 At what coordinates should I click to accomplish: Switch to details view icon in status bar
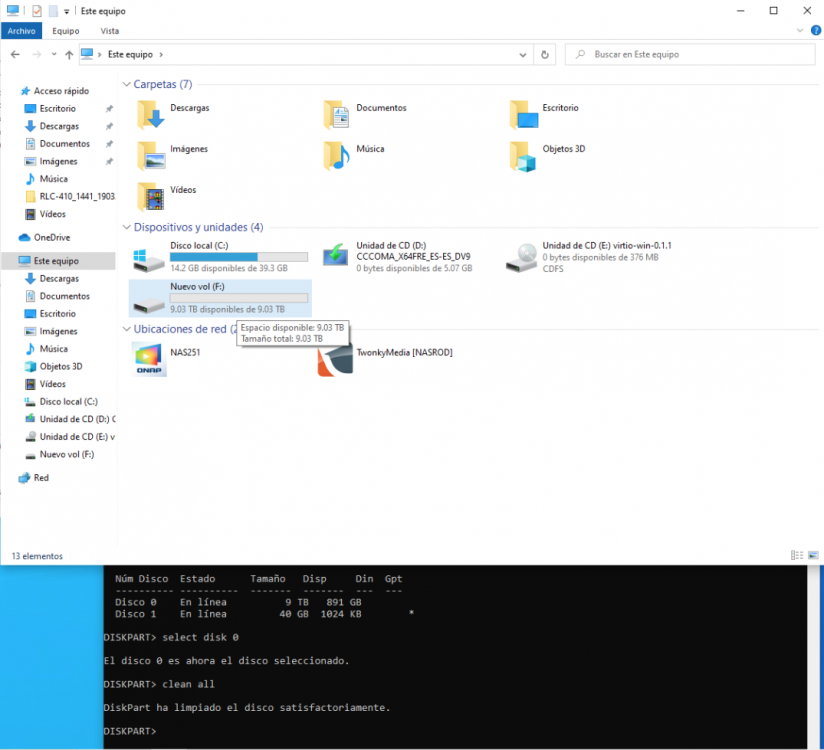coord(797,556)
